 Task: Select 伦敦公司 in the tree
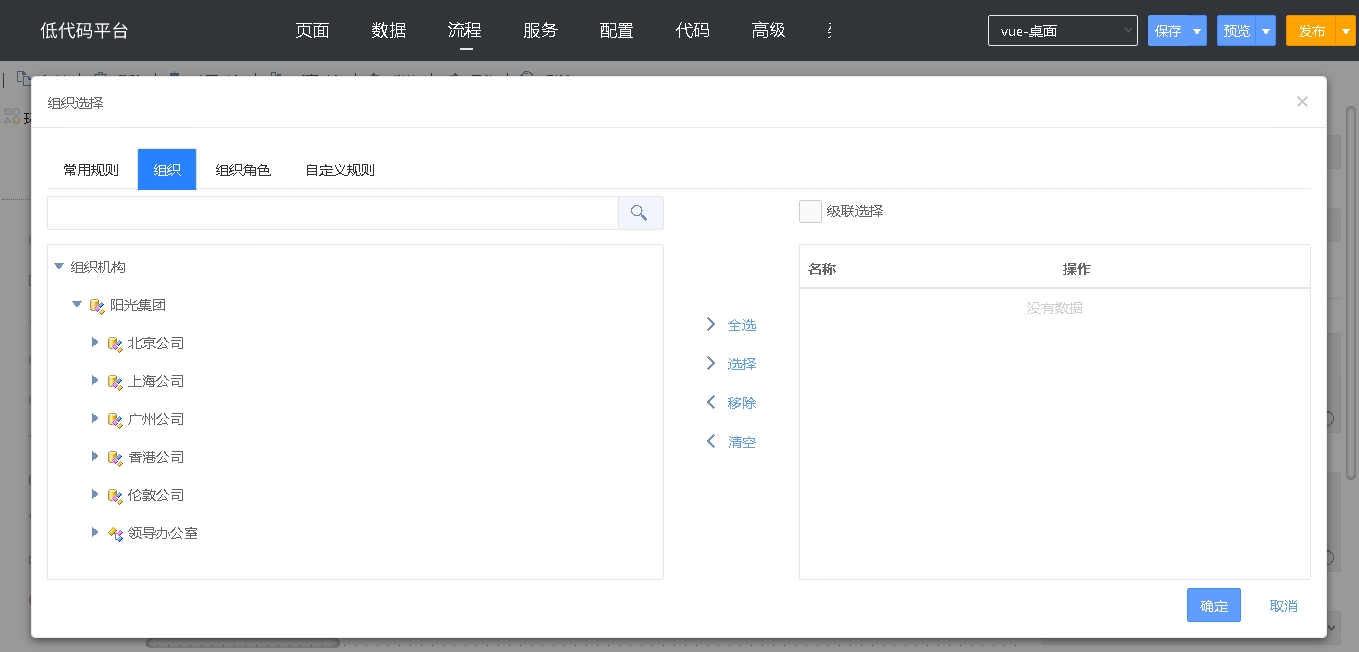[x=156, y=495]
